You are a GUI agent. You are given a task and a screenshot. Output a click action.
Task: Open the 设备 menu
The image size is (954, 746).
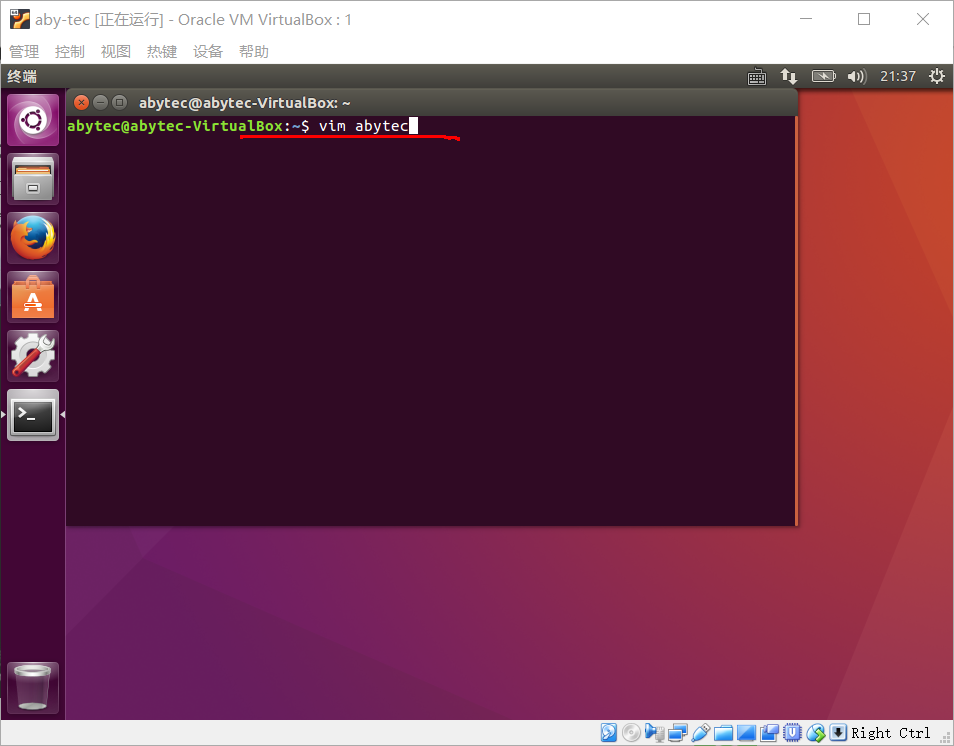pyautogui.click(x=208, y=52)
